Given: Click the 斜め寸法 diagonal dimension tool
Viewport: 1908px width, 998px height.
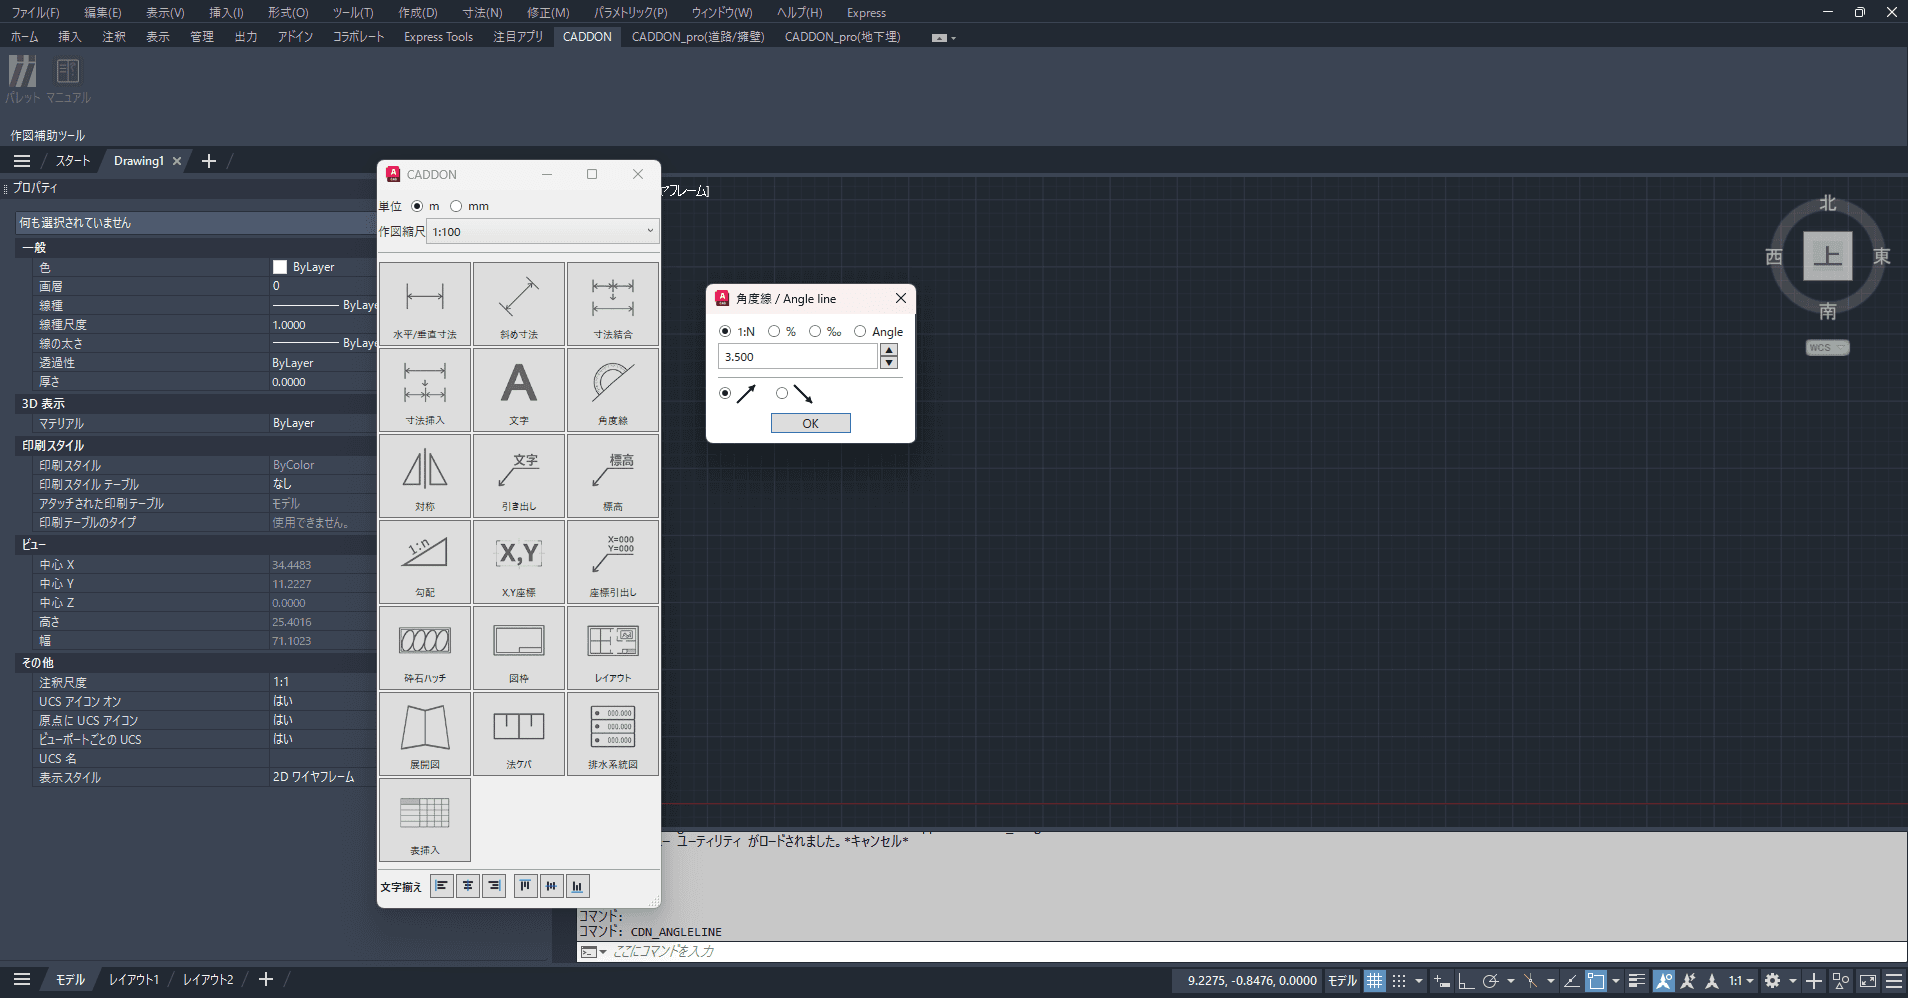Looking at the screenshot, I should click(519, 303).
